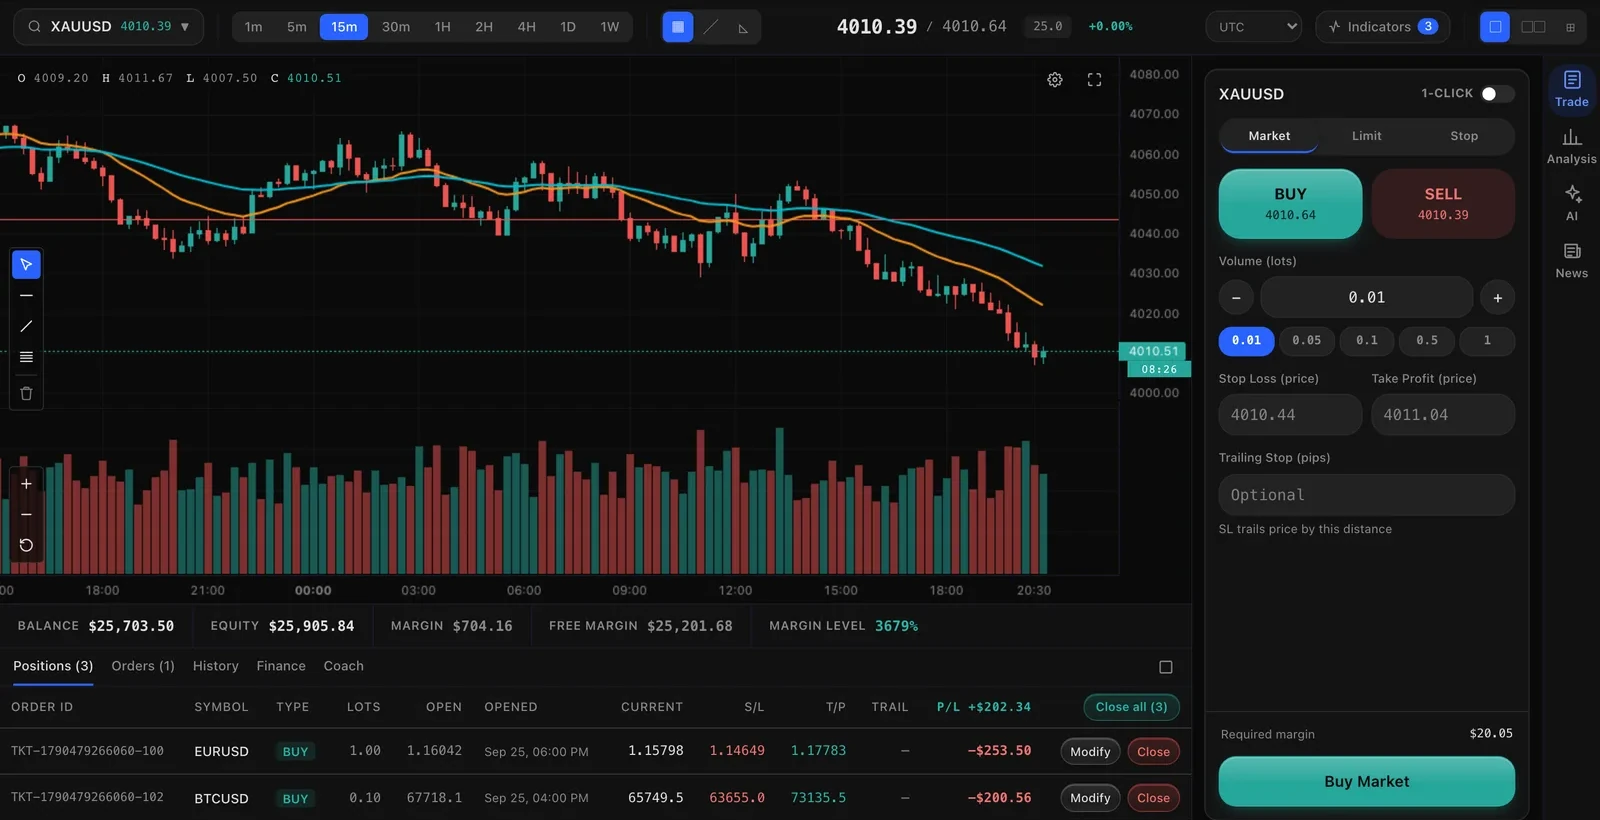Image resolution: width=1600 pixels, height=820 pixels.
Task: Open the History tab
Action: [216, 666]
